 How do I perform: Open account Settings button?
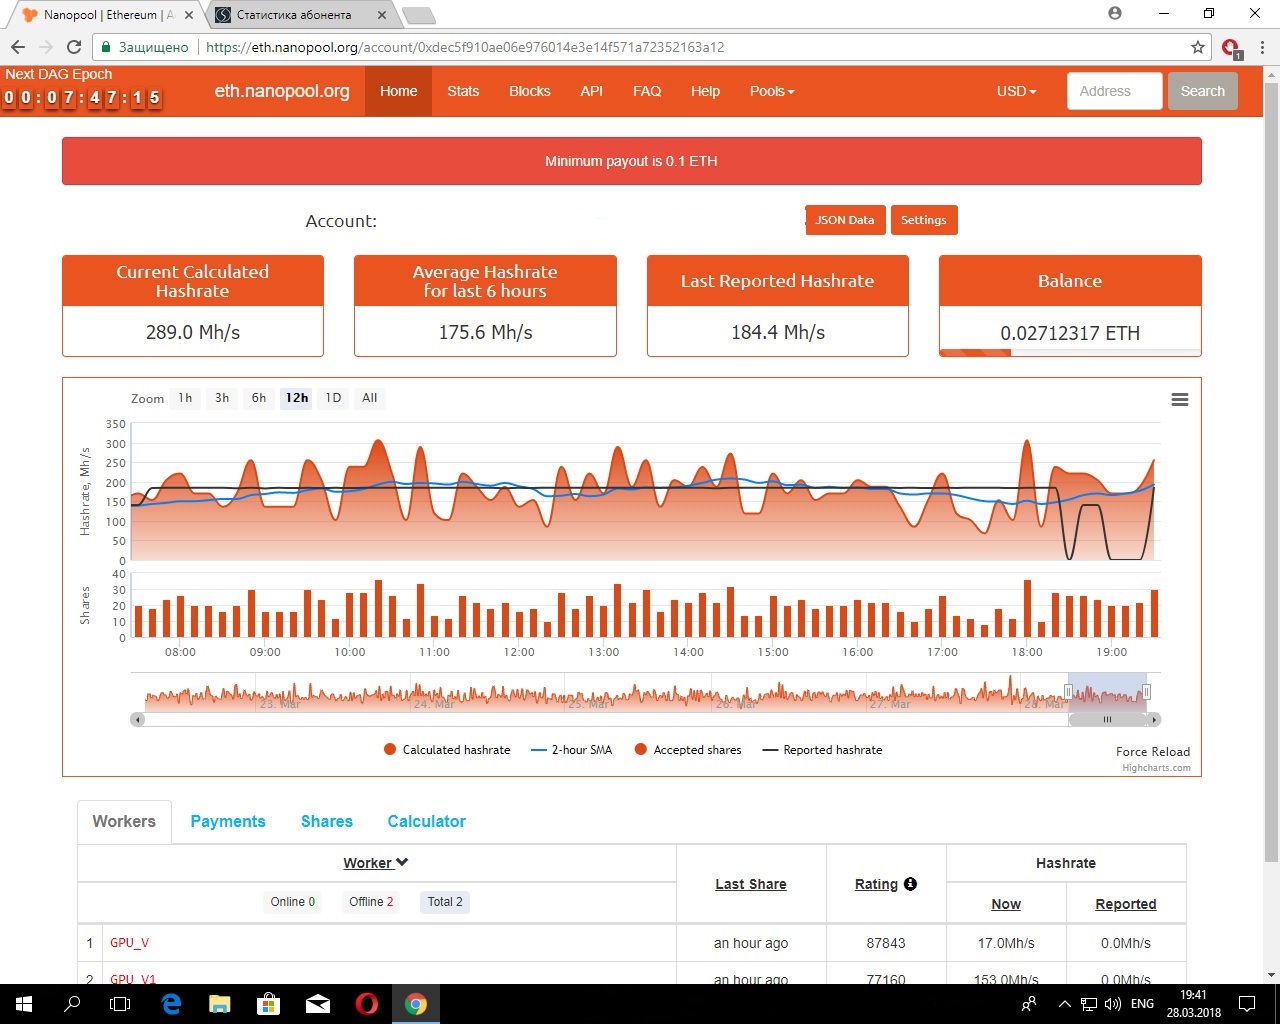point(924,220)
